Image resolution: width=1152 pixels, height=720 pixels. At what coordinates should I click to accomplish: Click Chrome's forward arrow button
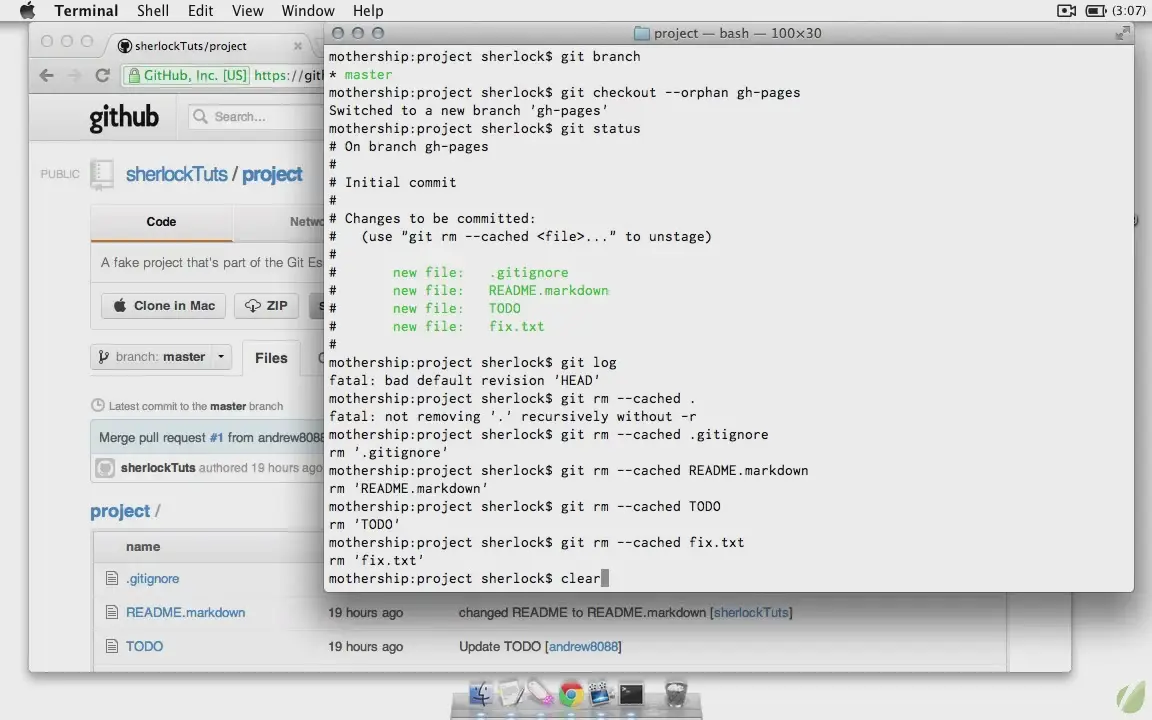tap(73, 75)
